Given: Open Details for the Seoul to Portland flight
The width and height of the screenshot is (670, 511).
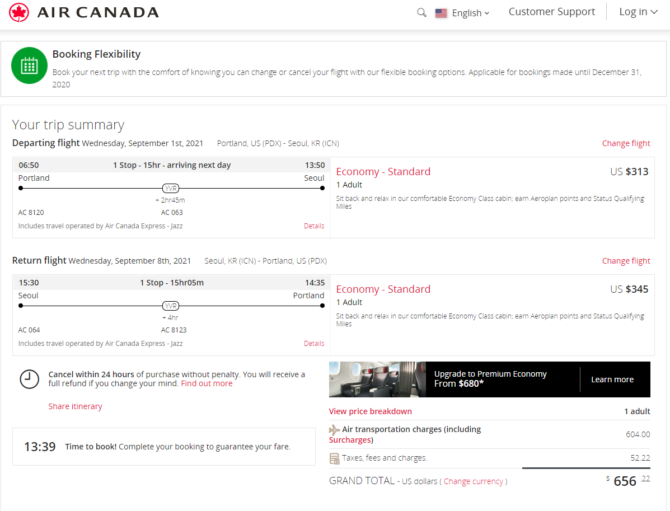Looking at the screenshot, I should pos(314,343).
